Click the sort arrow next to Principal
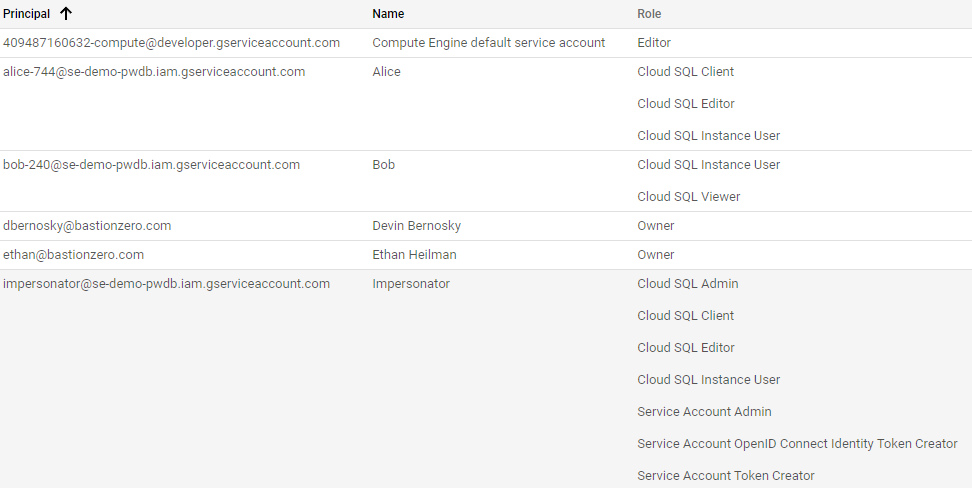This screenshot has width=972, height=488. tap(66, 14)
